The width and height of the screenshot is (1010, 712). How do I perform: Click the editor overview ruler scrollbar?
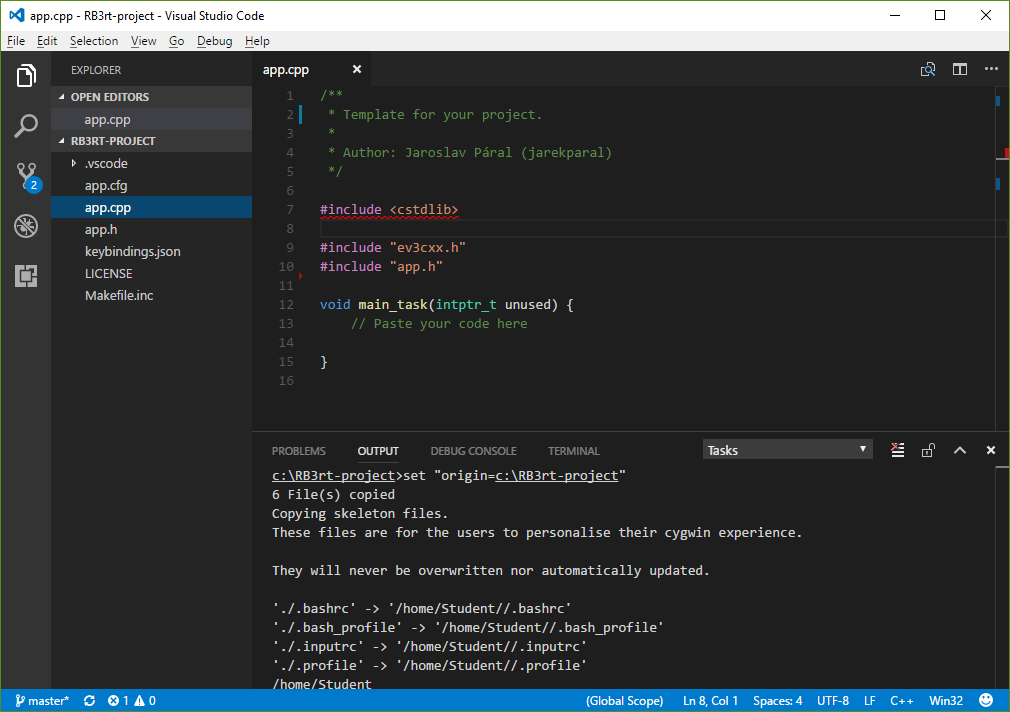pyautogui.click(x=1002, y=258)
